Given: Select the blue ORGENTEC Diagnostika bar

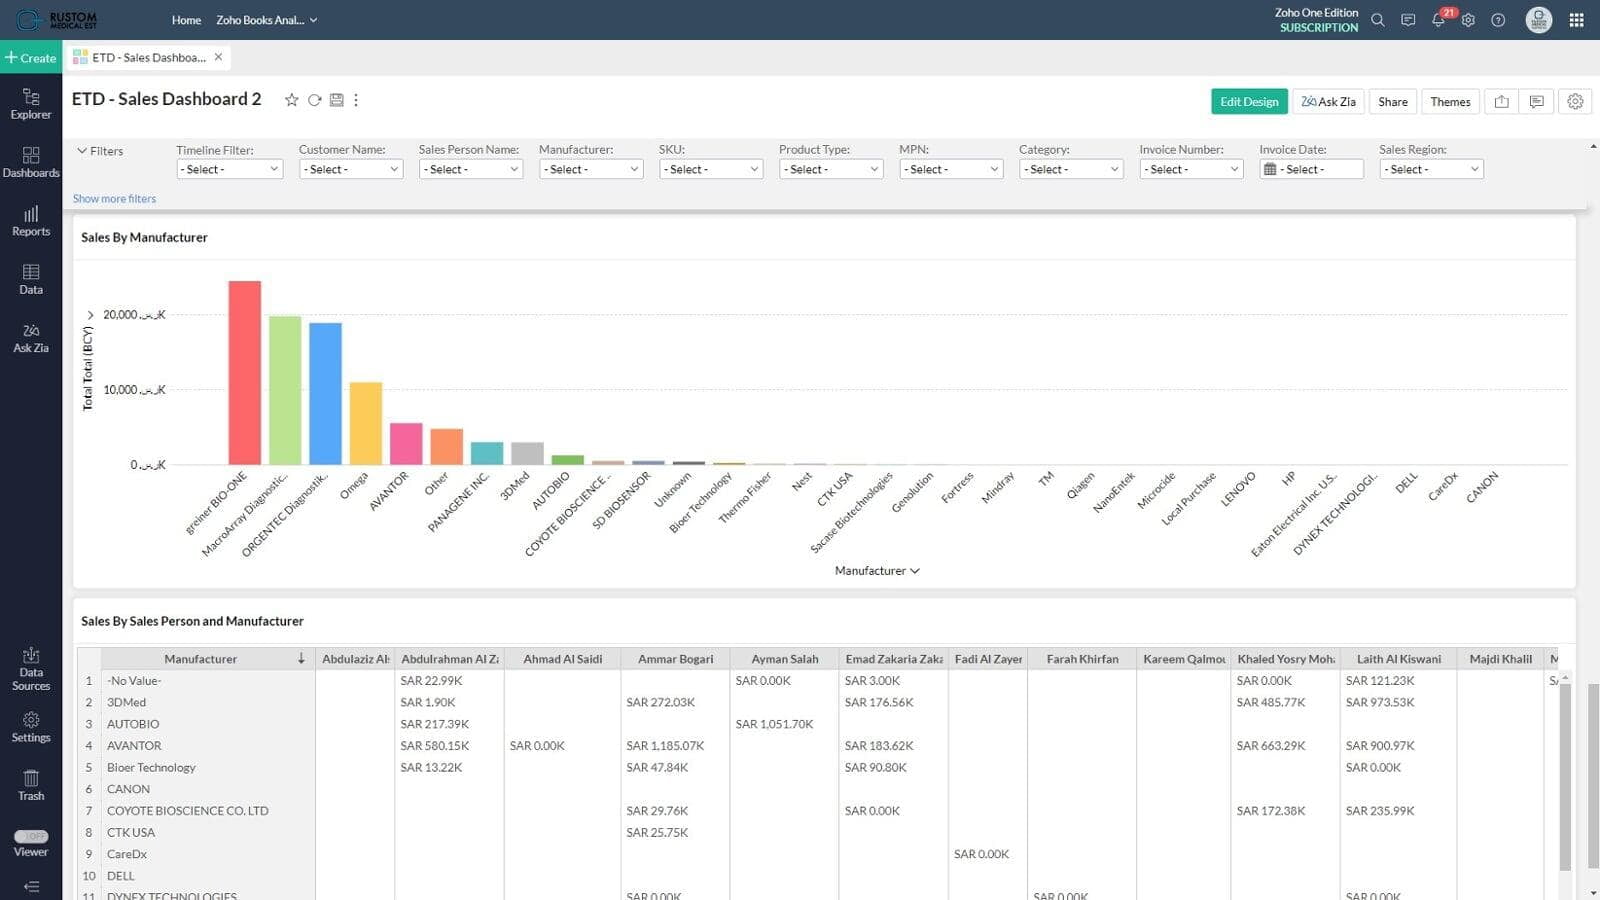Looking at the screenshot, I should [325, 393].
